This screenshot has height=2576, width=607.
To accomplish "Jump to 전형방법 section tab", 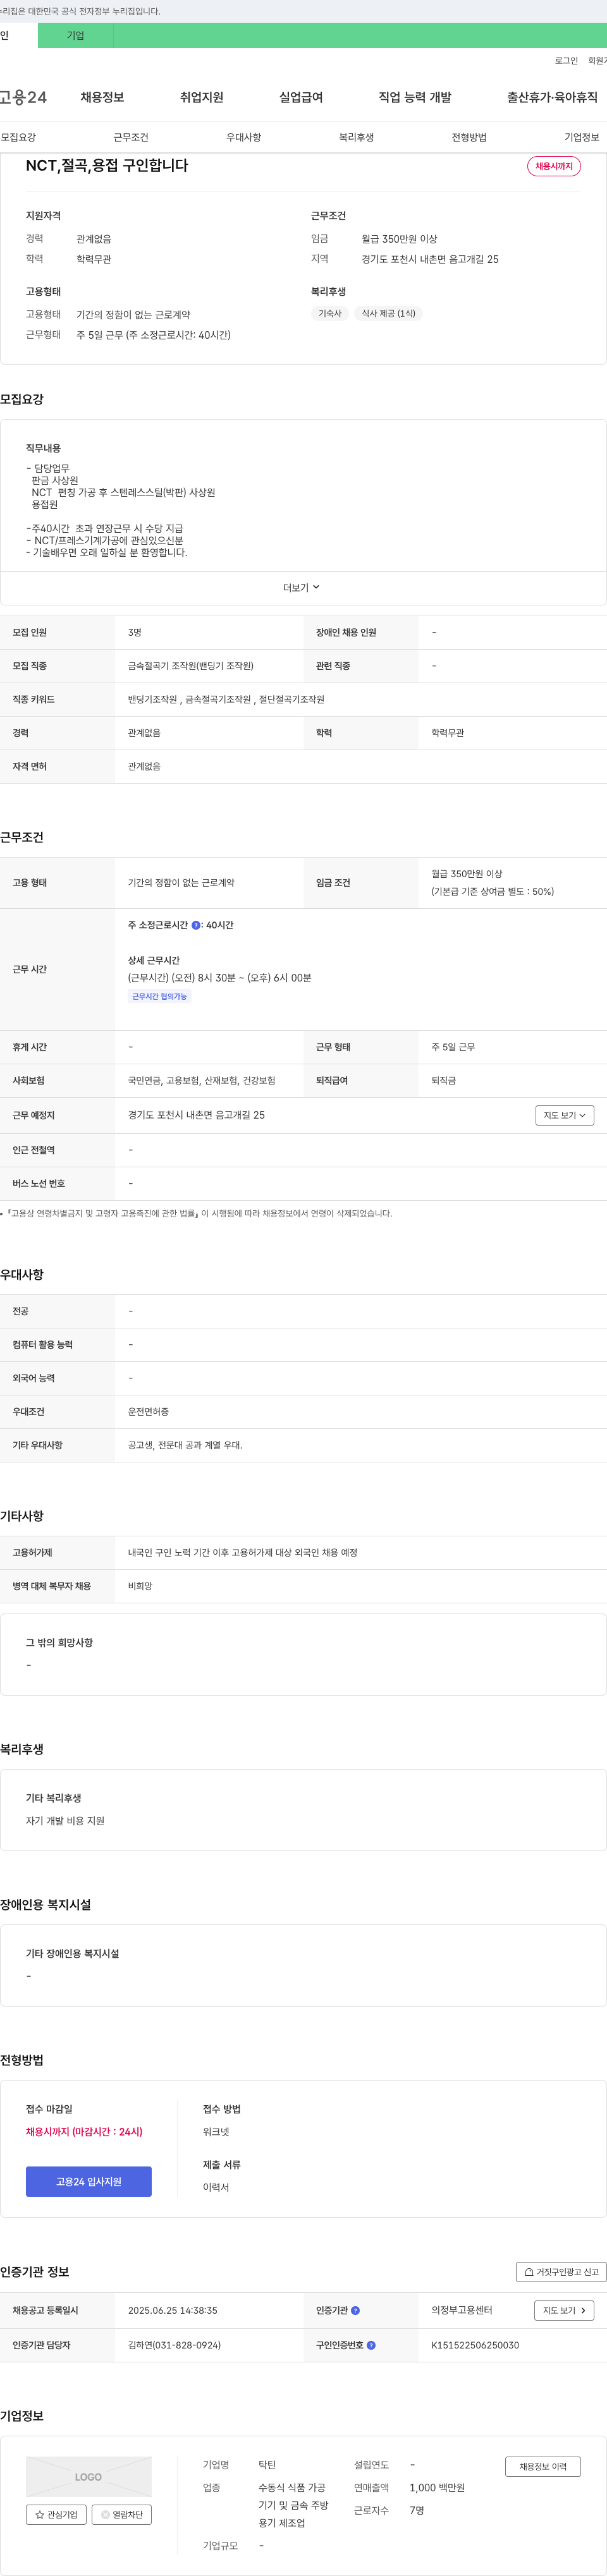I will pyautogui.click(x=469, y=137).
